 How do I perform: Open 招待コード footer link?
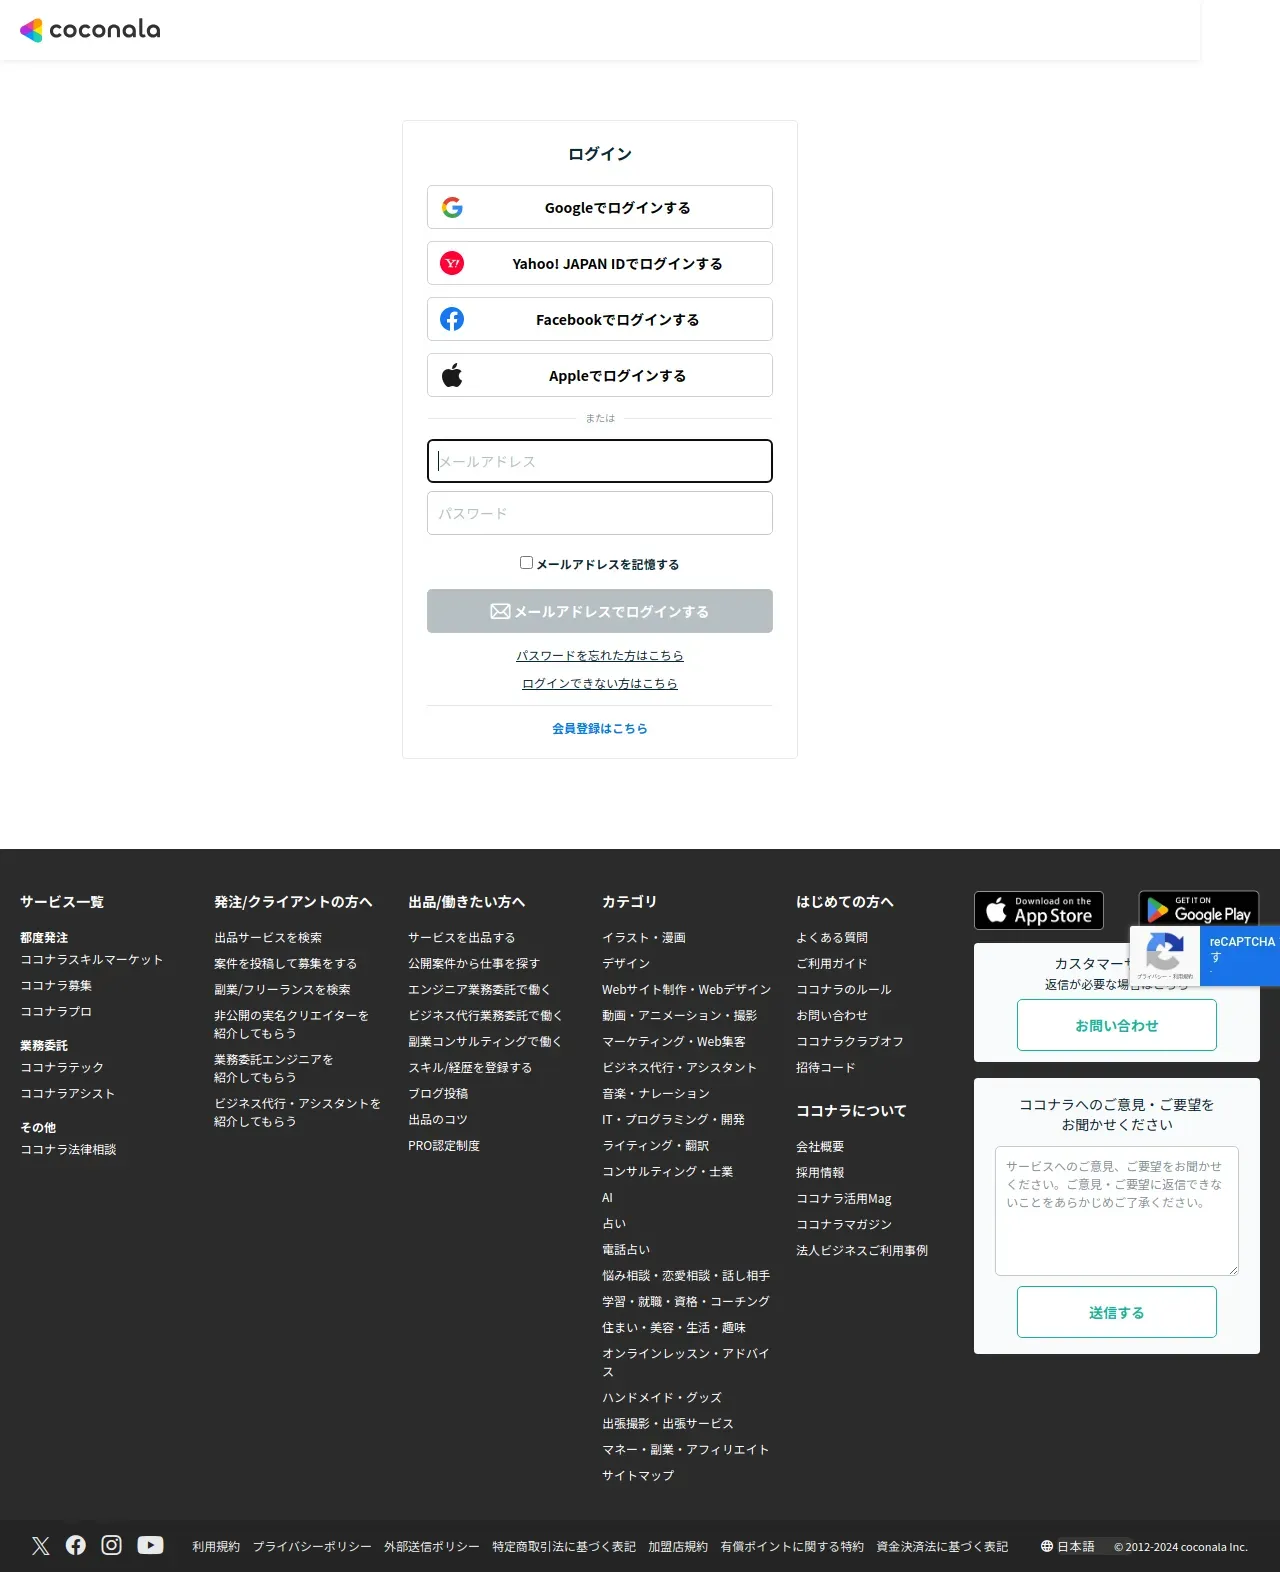(x=826, y=1068)
